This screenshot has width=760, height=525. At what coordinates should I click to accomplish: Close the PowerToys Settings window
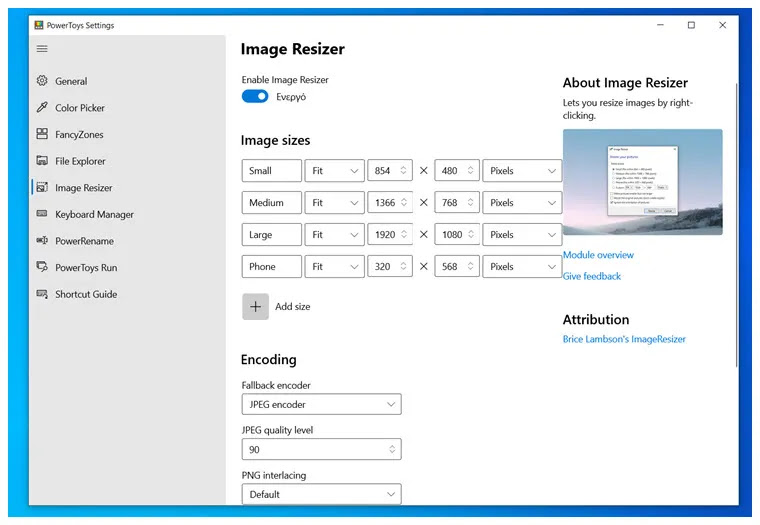pos(722,25)
